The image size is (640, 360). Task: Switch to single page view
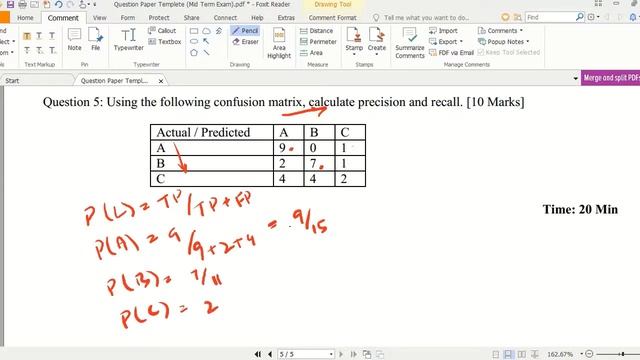(x=496, y=354)
